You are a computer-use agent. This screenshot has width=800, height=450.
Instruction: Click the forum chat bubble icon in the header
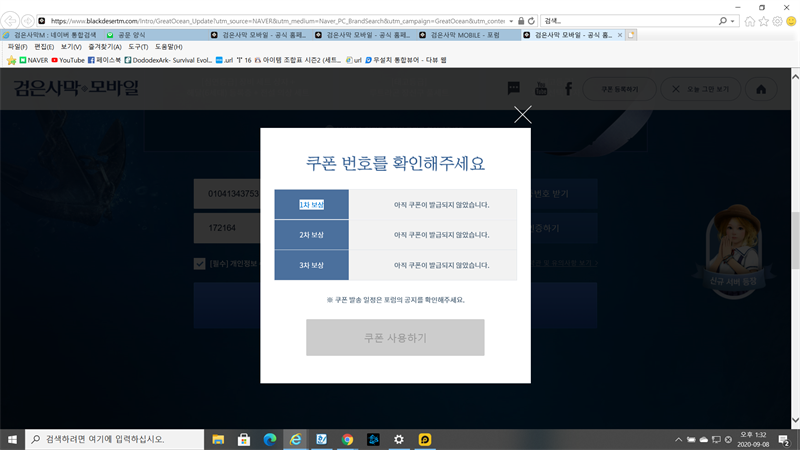pos(514,89)
